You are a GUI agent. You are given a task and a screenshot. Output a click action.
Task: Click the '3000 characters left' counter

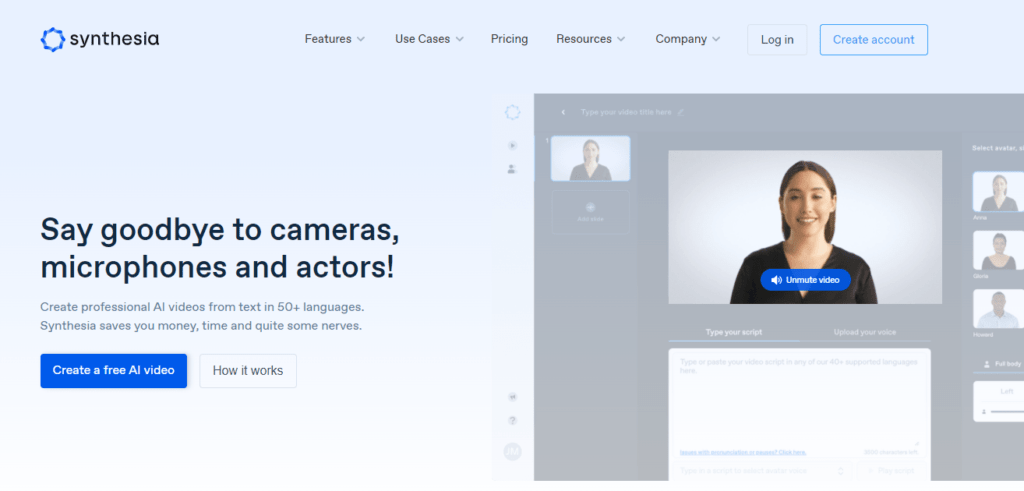[x=891, y=452]
